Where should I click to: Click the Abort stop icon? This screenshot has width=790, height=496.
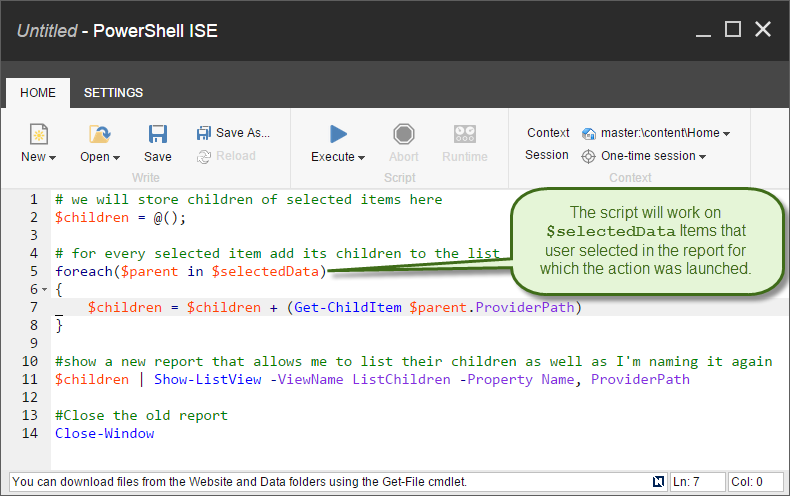(x=404, y=134)
